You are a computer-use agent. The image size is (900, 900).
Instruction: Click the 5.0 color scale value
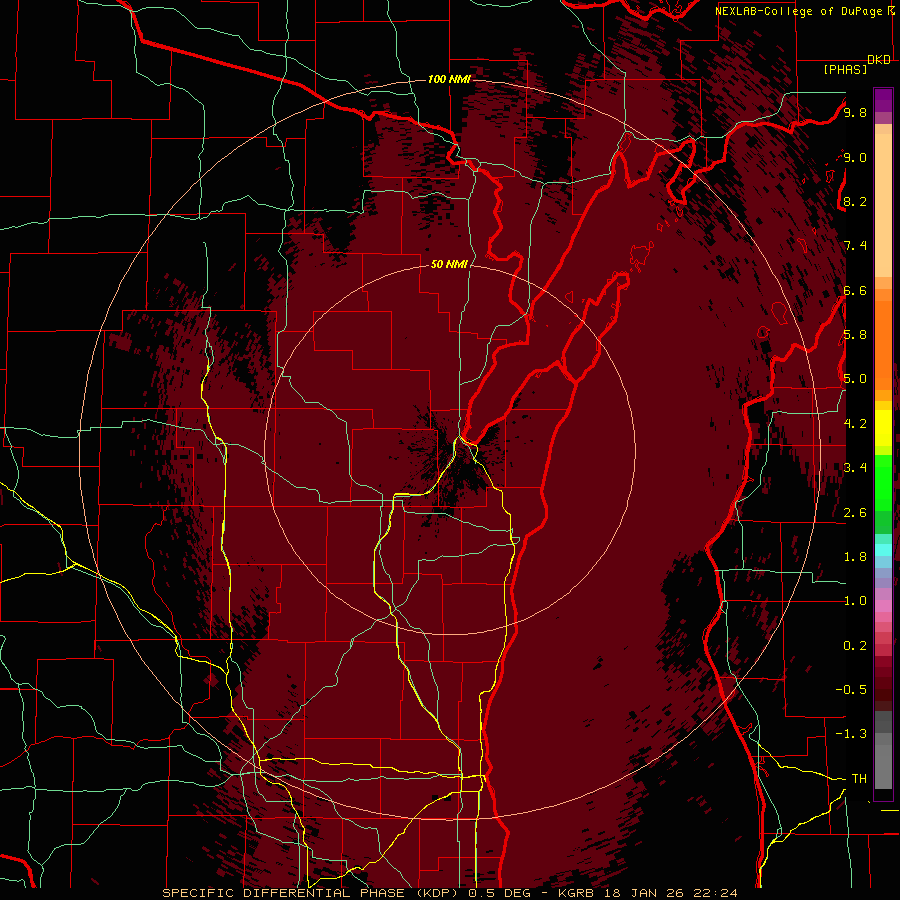[855, 379]
